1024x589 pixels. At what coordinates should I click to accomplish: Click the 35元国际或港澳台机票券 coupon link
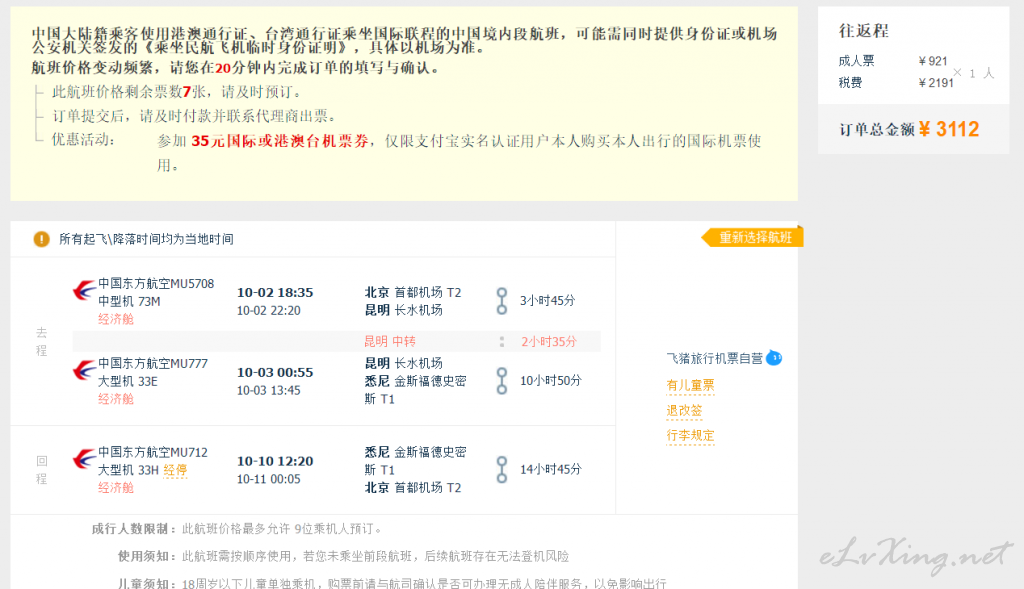pyautogui.click(x=280, y=141)
